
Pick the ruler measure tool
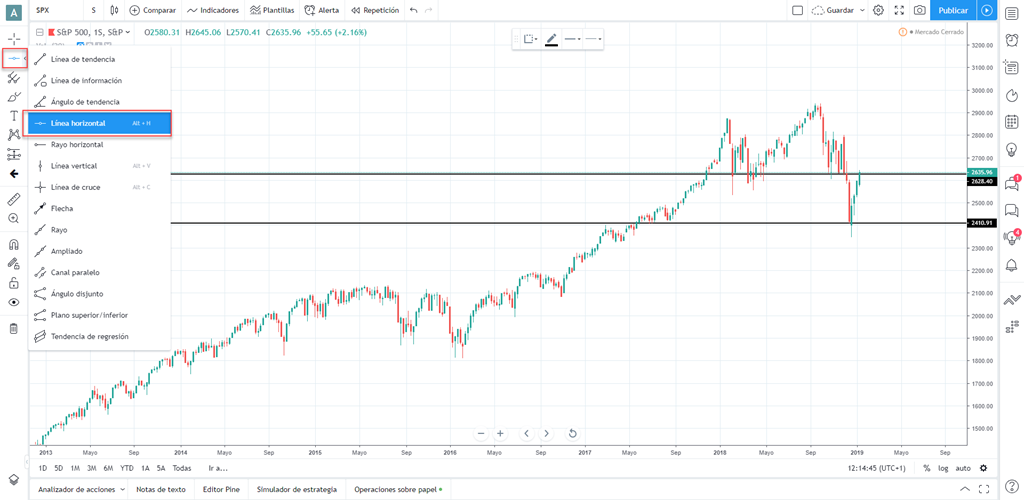coord(14,199)
